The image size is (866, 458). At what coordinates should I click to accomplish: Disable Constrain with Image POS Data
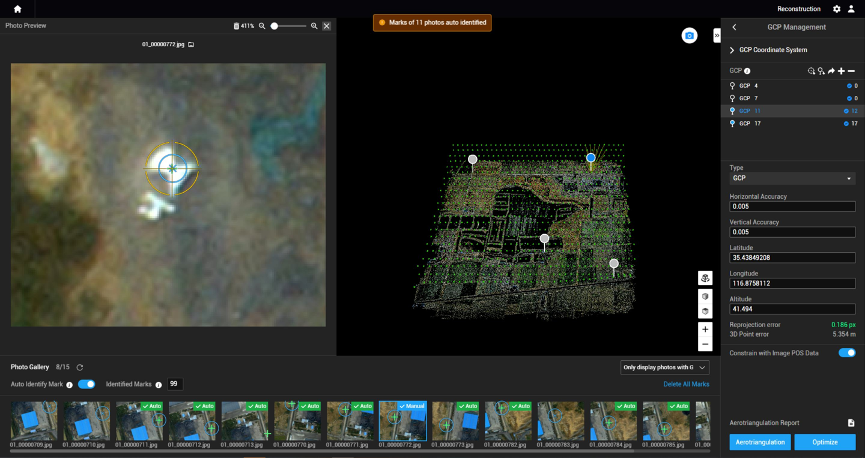(x=846, y=353)
